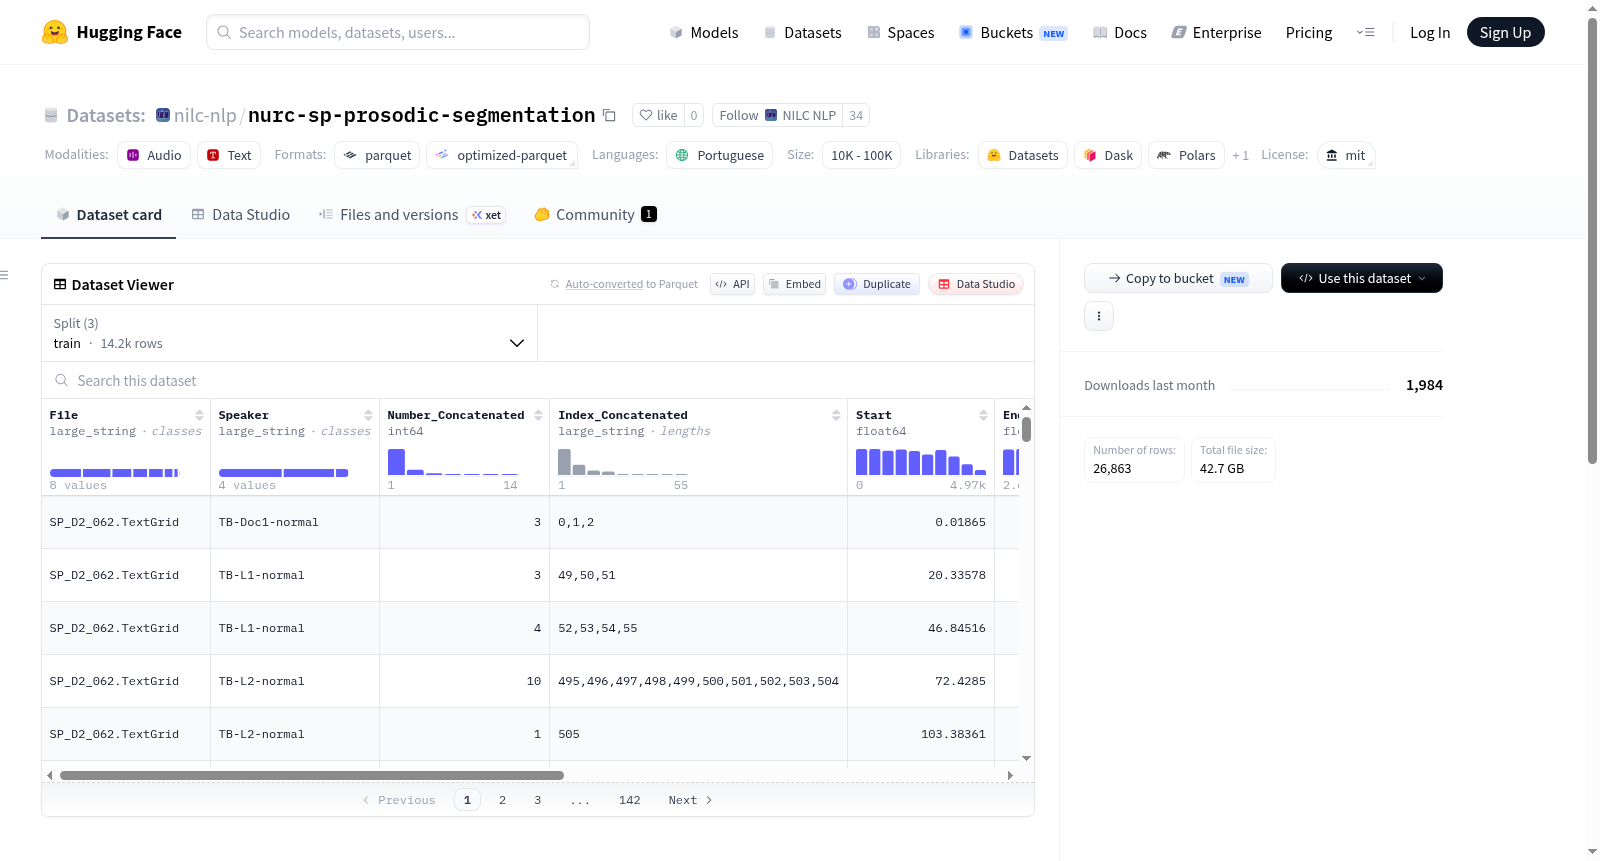Click the like heart button
Image resolution: width=1600 pixels, height=861 pixels.
click(x=658, y=115)
